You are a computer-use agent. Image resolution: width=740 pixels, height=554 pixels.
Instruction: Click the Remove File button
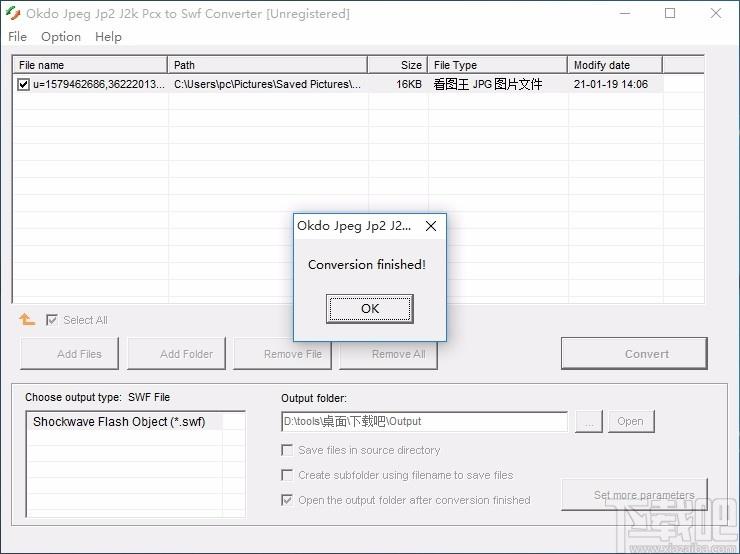tap(282, 353)
